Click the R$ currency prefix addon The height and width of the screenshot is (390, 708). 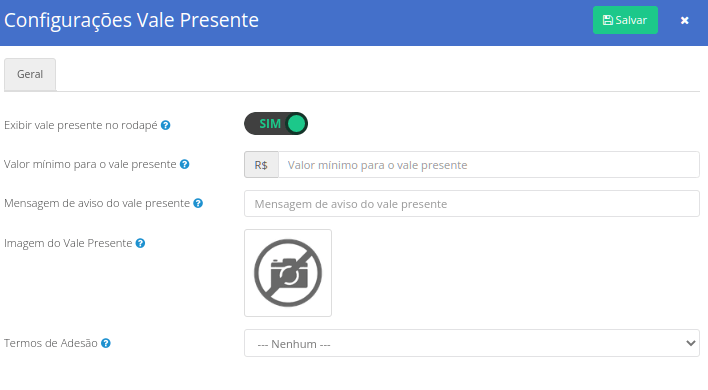coord(261,165)
